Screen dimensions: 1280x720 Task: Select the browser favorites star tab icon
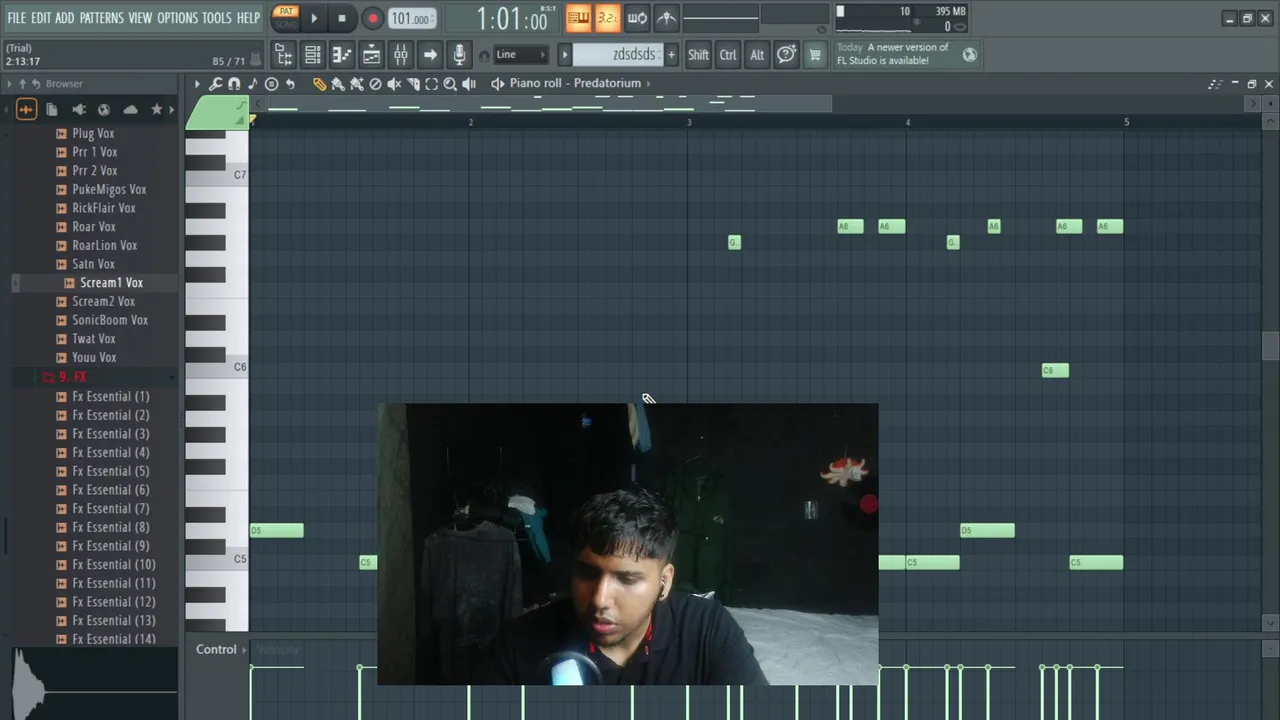156,109
